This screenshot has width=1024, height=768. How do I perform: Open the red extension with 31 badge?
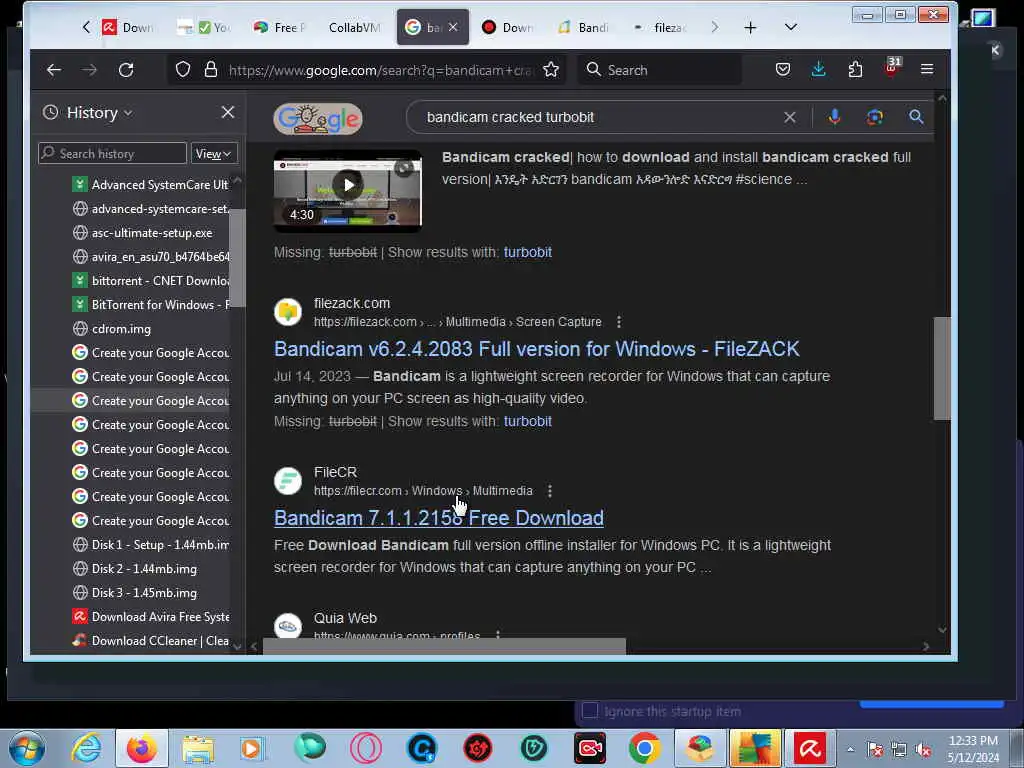(892, 68)
